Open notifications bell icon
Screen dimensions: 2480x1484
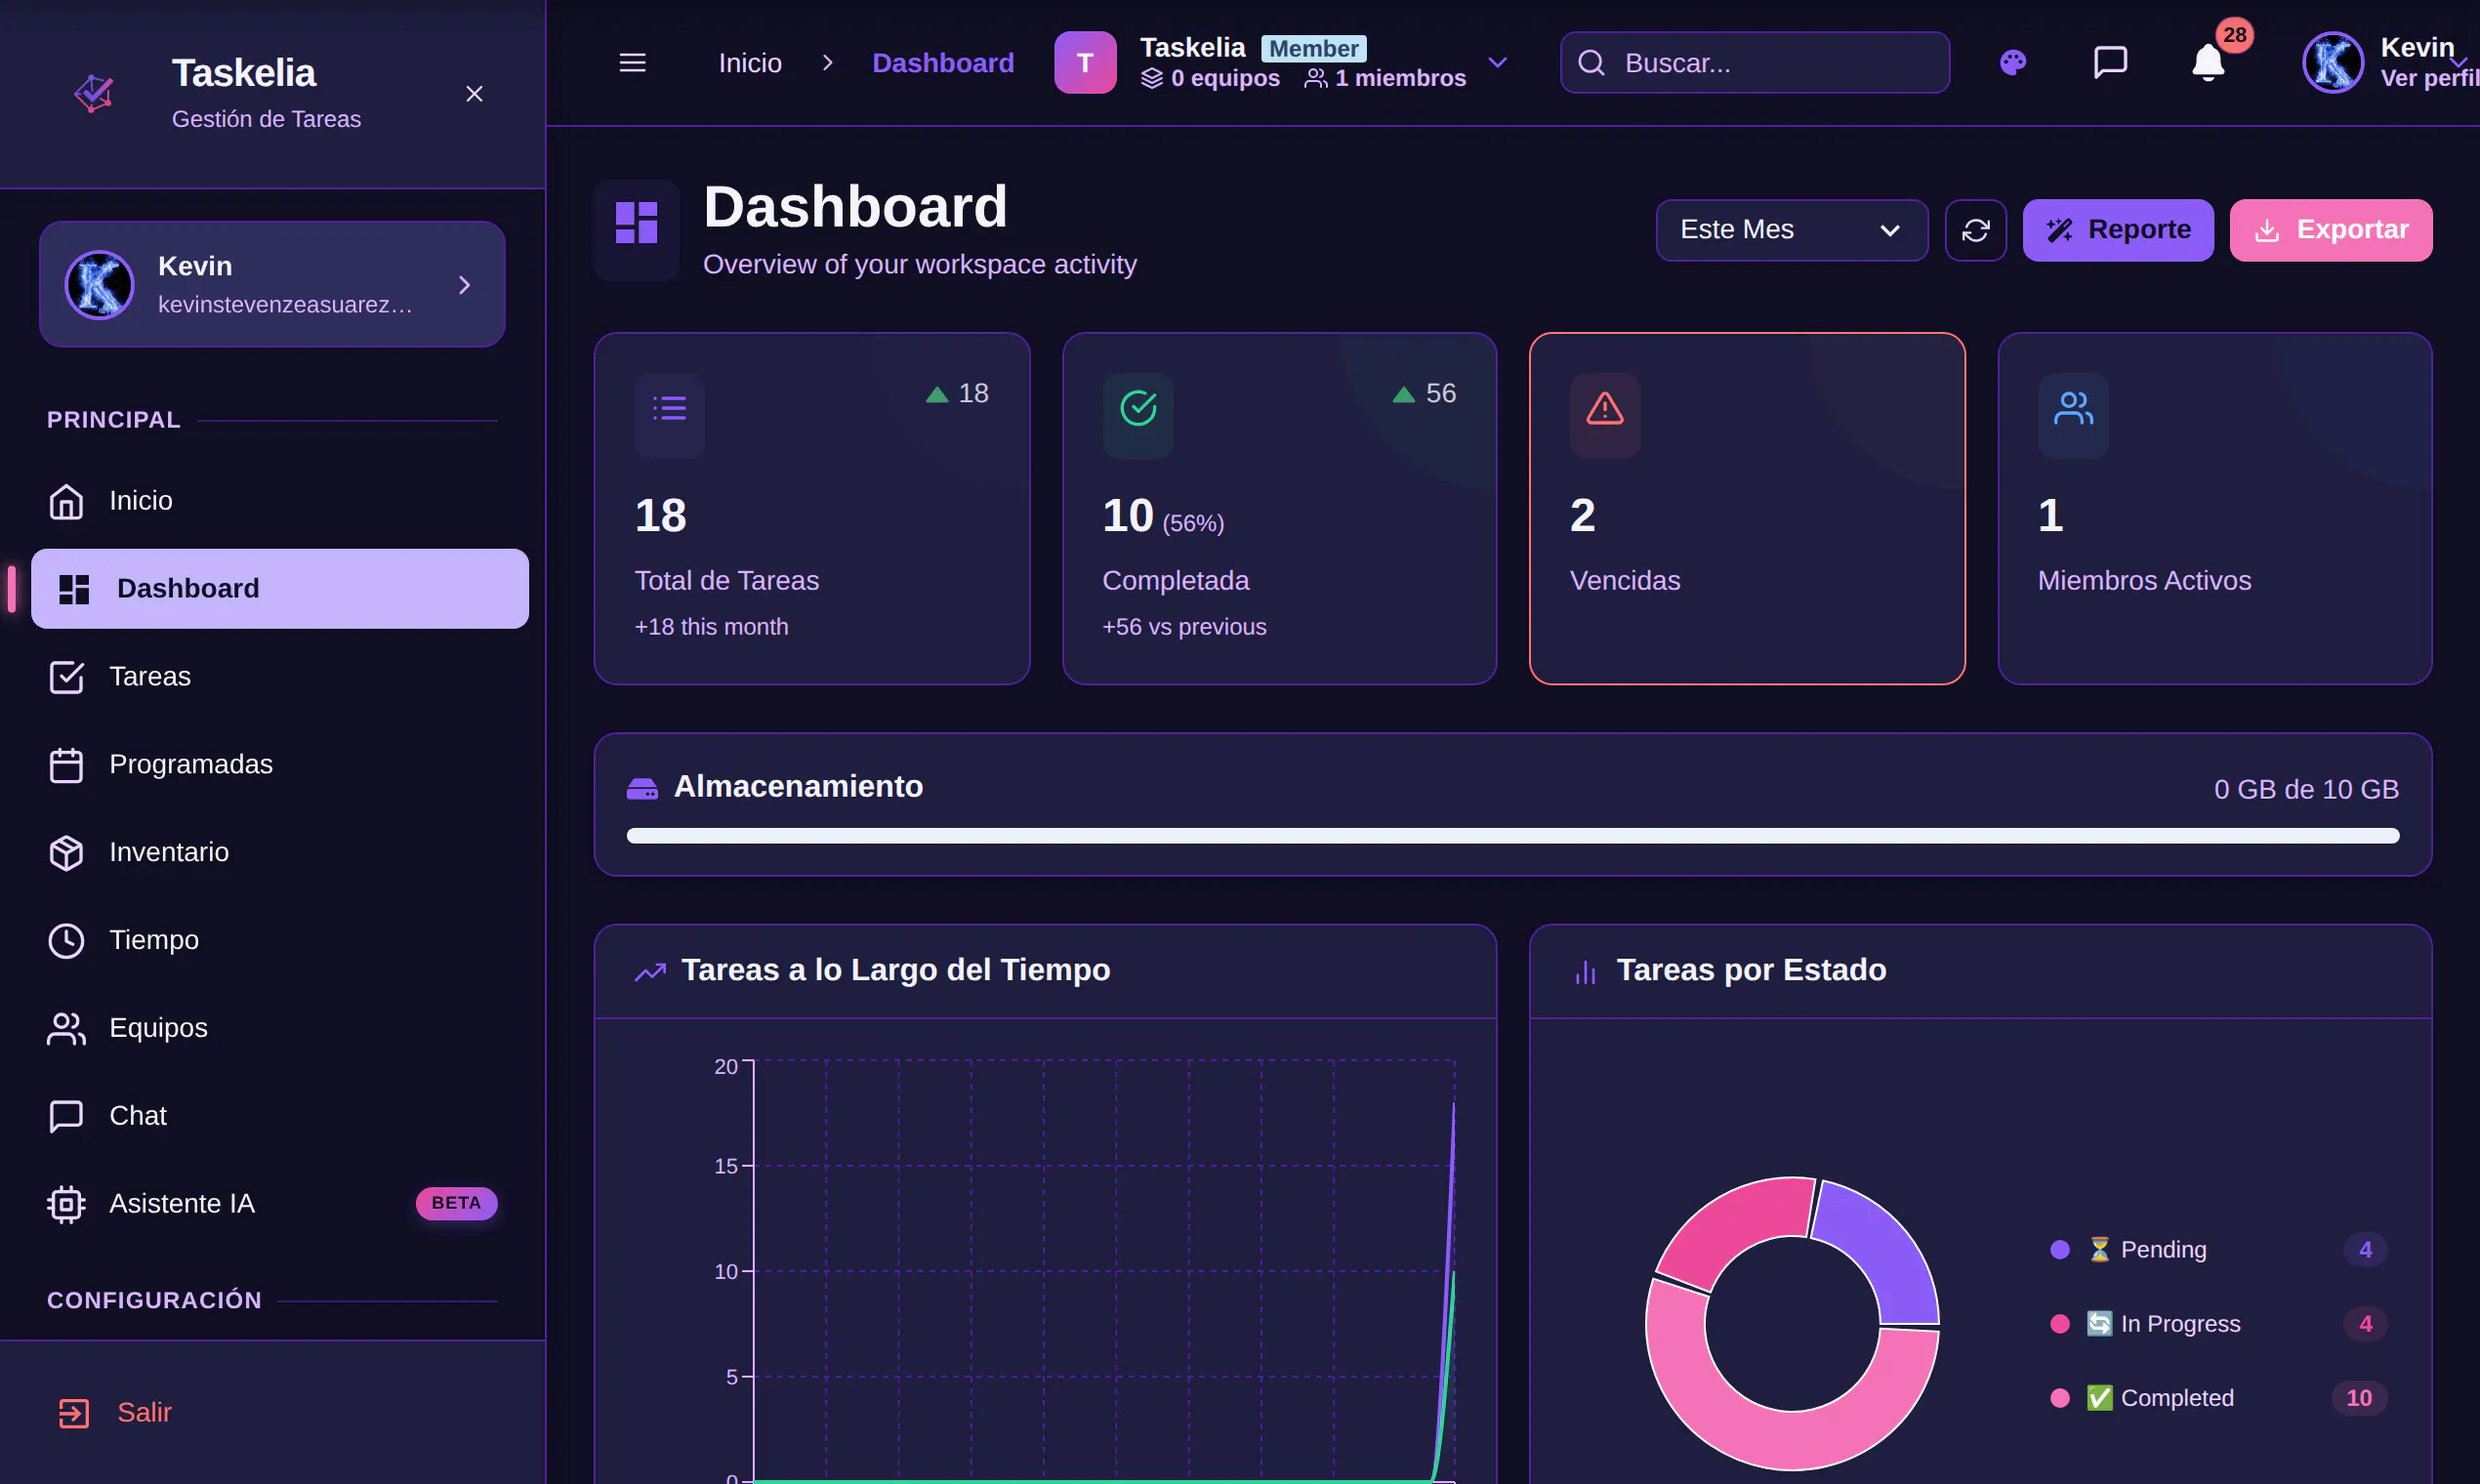pyautogui.click(x=2207, y=63)
